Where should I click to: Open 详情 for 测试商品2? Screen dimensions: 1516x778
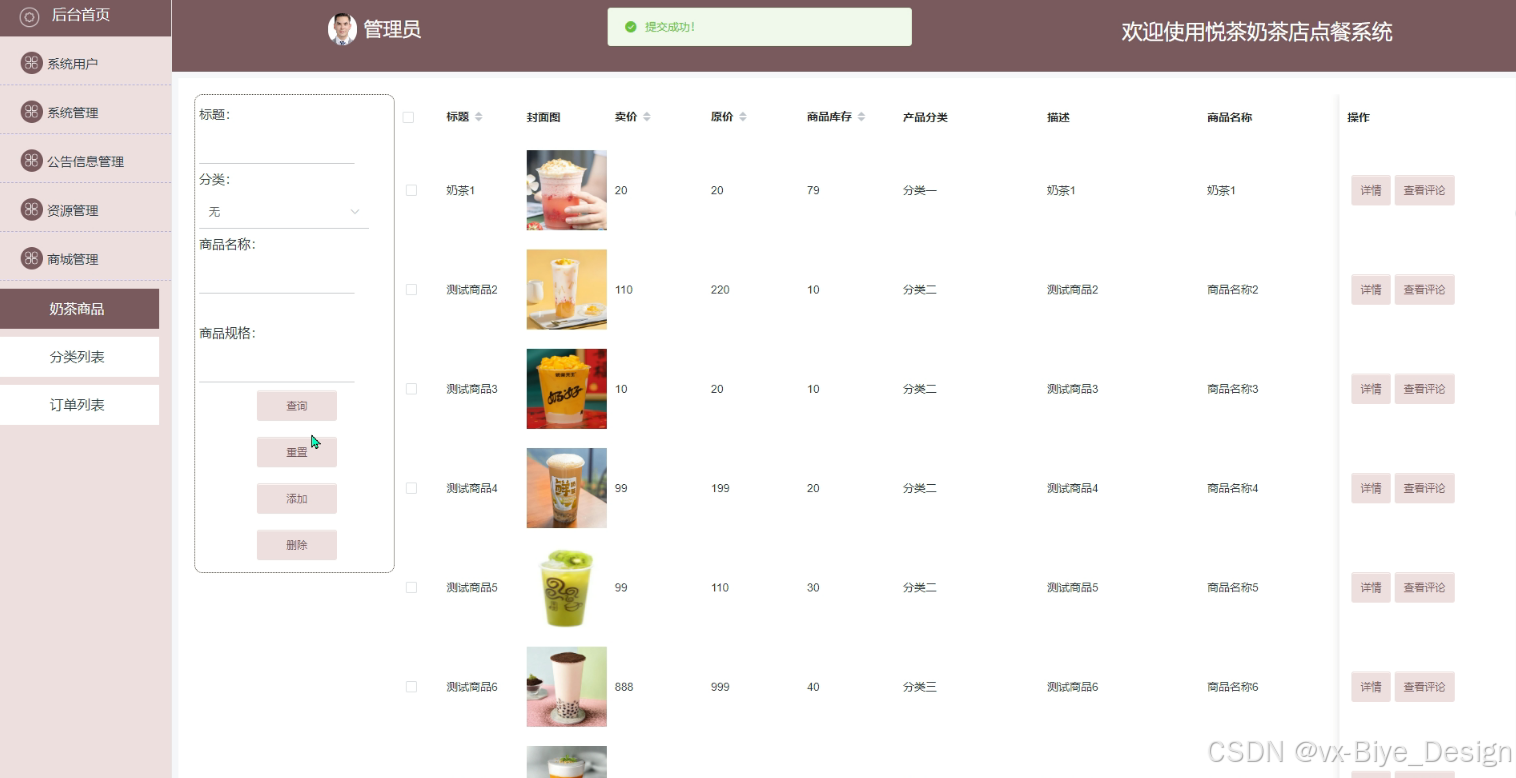pos(1370,289)
